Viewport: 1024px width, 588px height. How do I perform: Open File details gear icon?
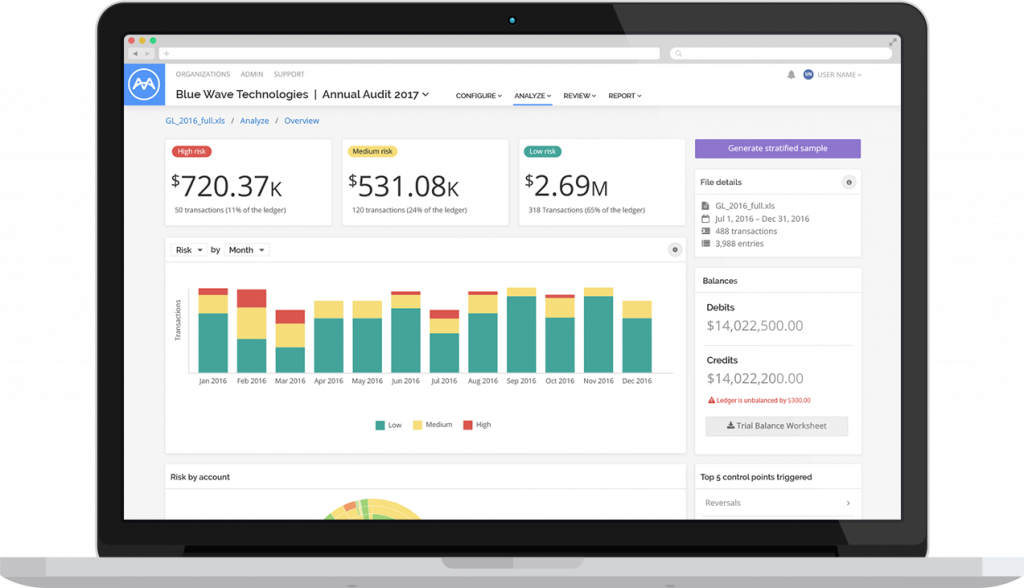pos(848,182)
